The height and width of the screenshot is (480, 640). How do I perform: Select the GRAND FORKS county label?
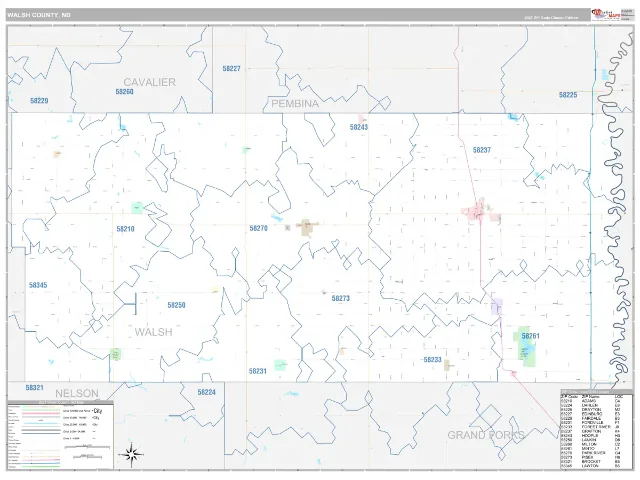(x=486, y=435)
